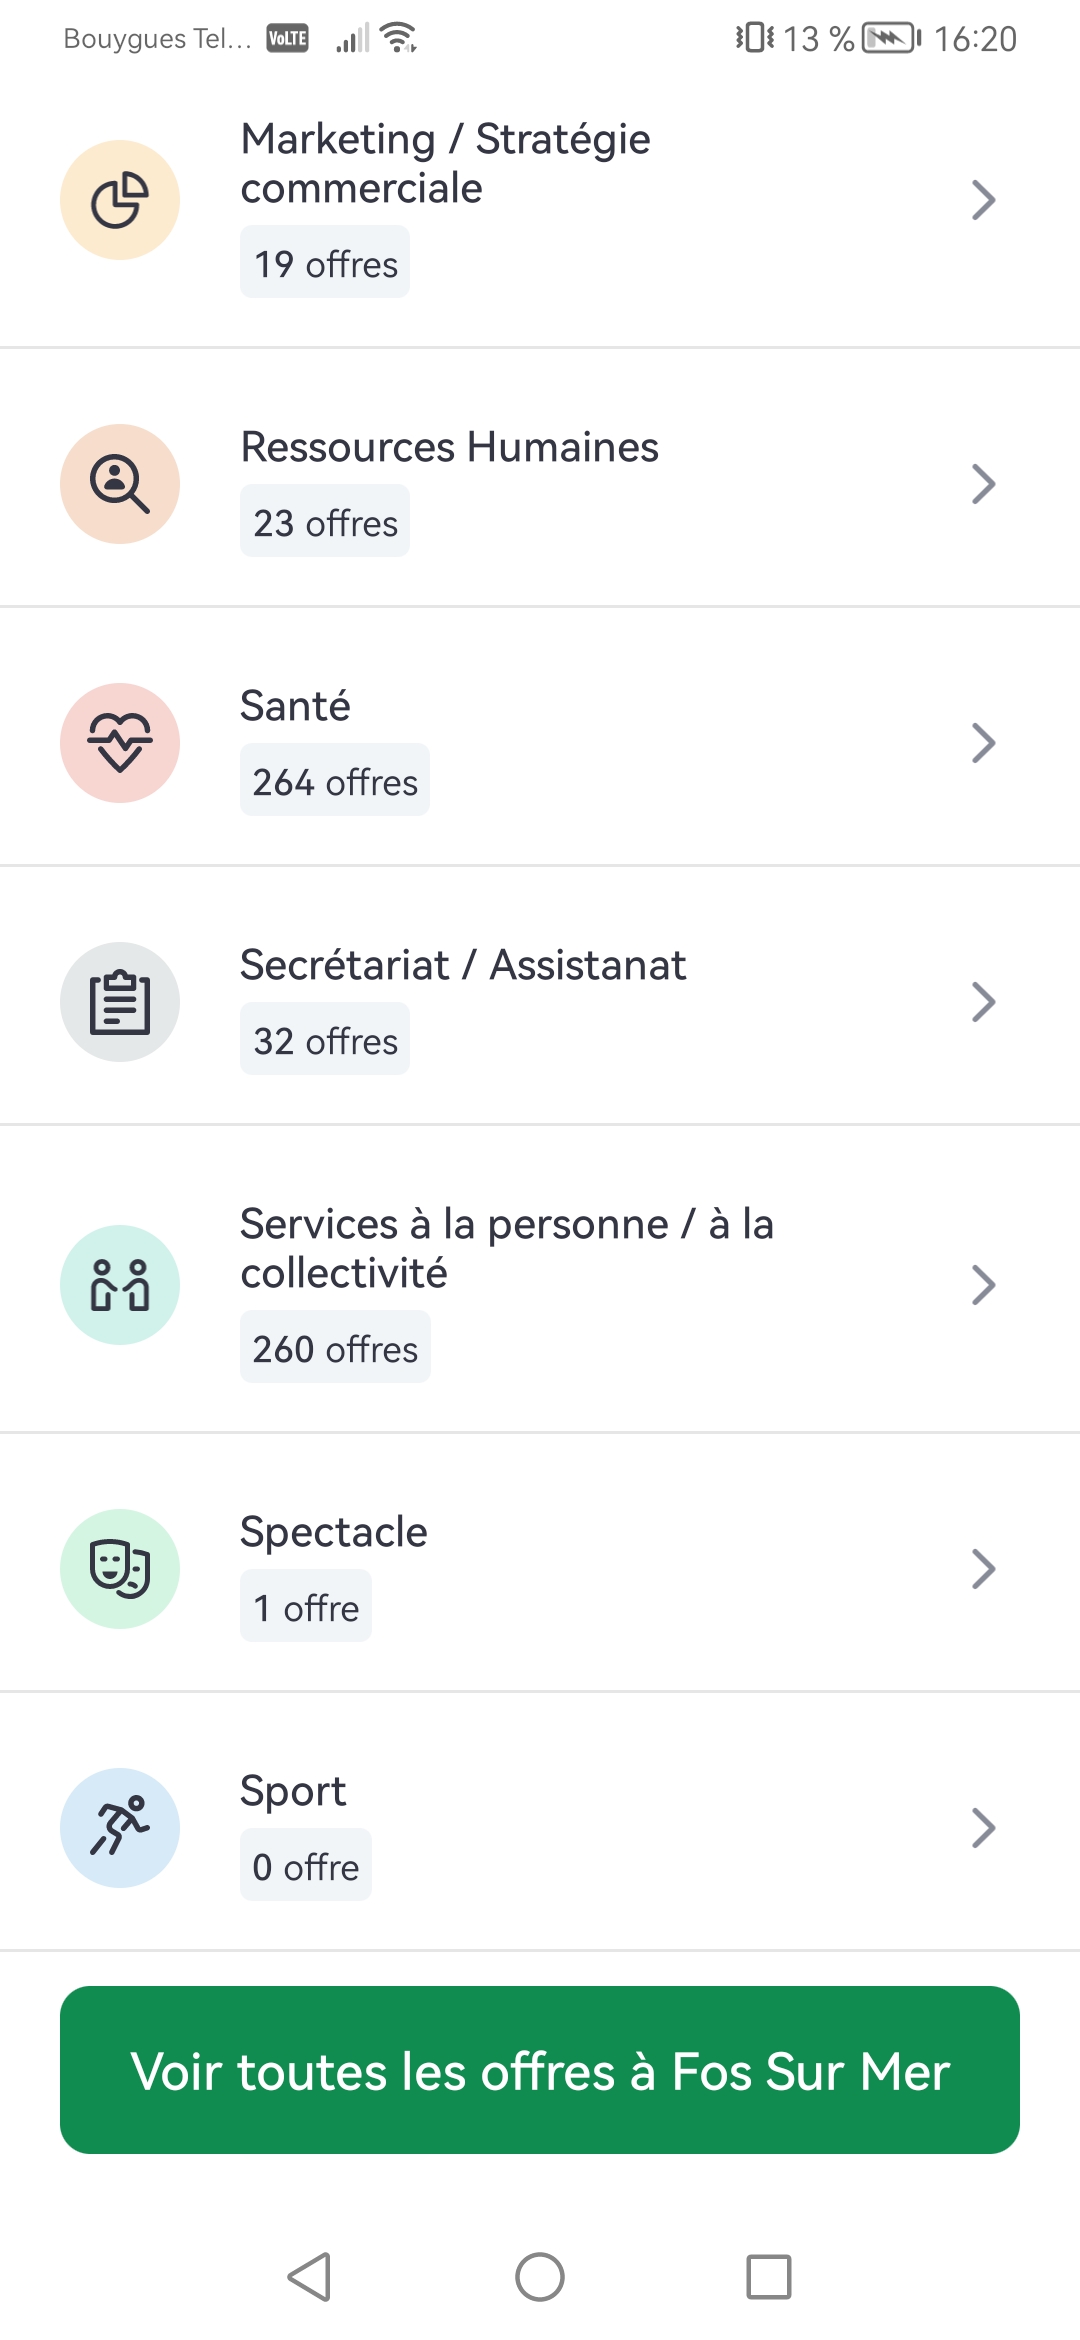The image size is (1080, 2340).
Task: Tap the Ressources Humaines magnifier icon
Action: pyautogui.click(x=120, y=484)
